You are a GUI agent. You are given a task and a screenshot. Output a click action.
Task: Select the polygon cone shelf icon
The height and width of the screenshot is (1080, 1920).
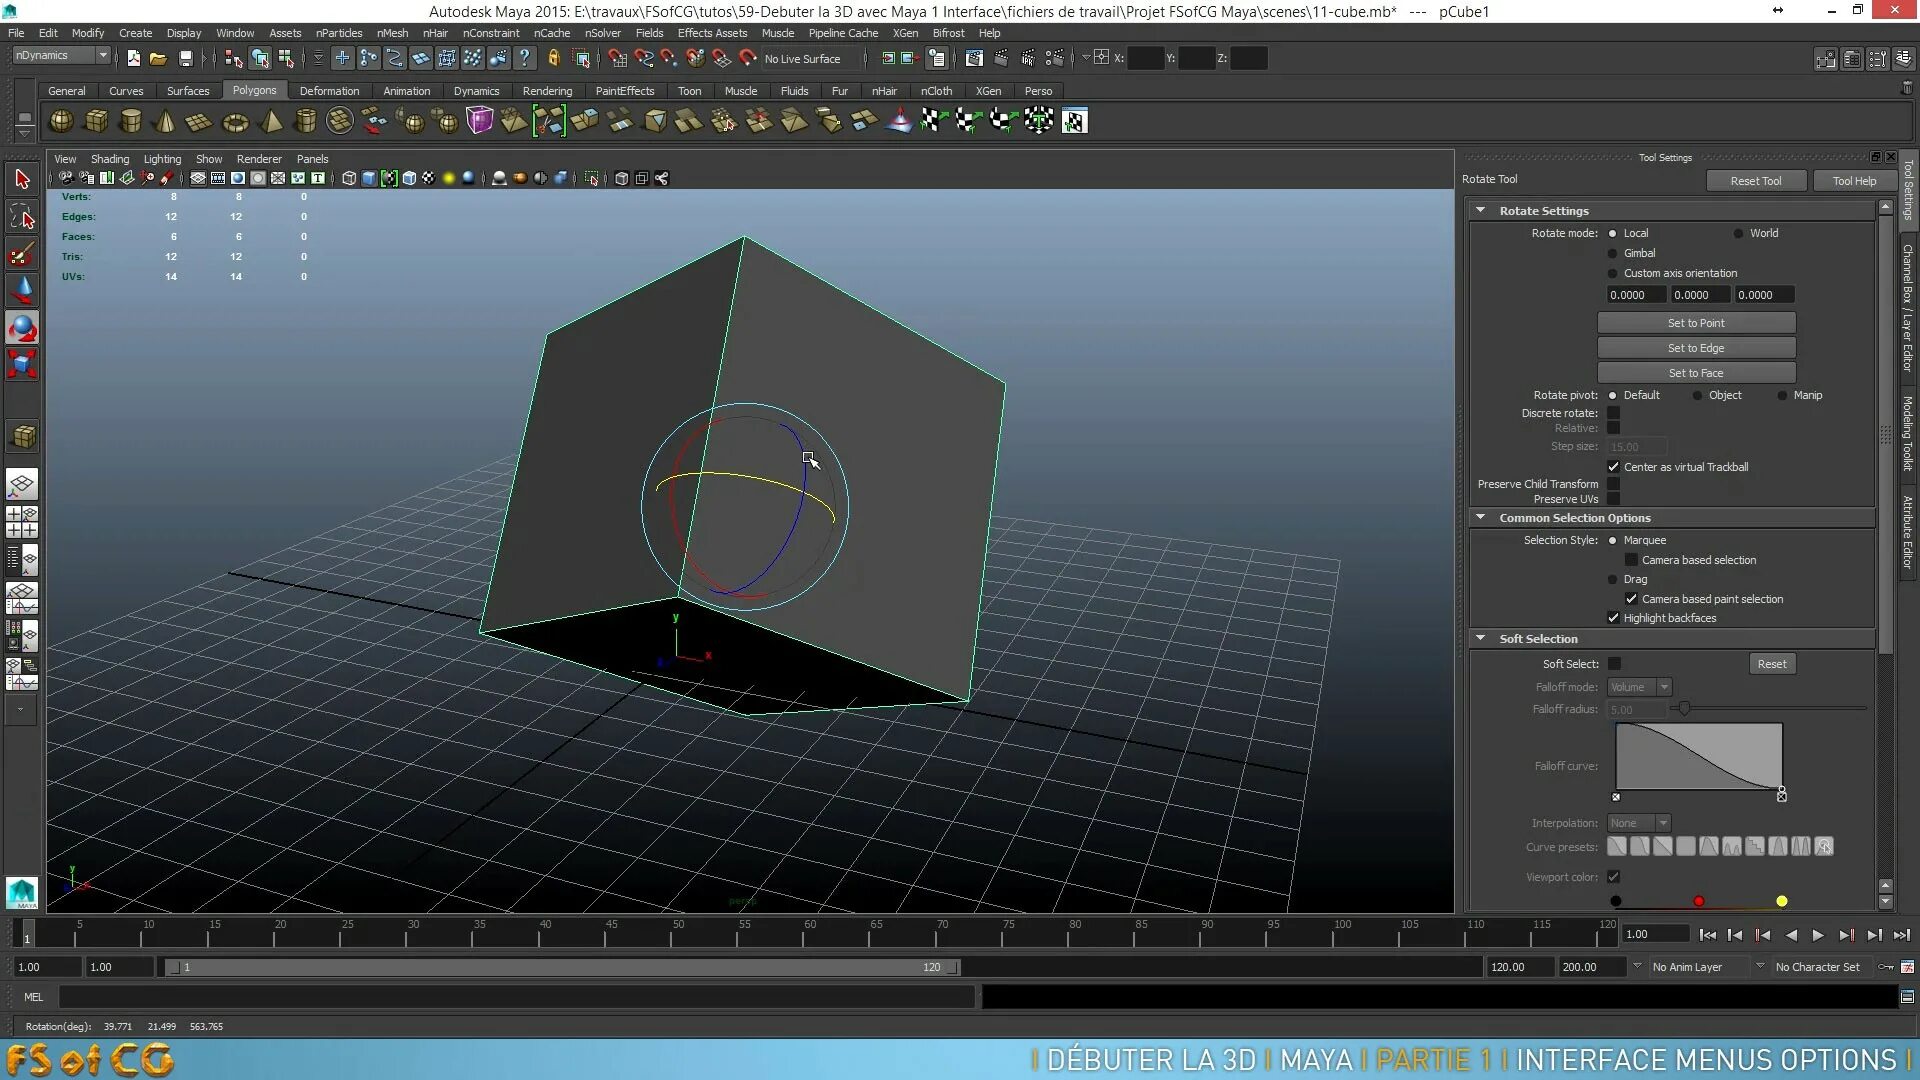[x=165, y=121]
